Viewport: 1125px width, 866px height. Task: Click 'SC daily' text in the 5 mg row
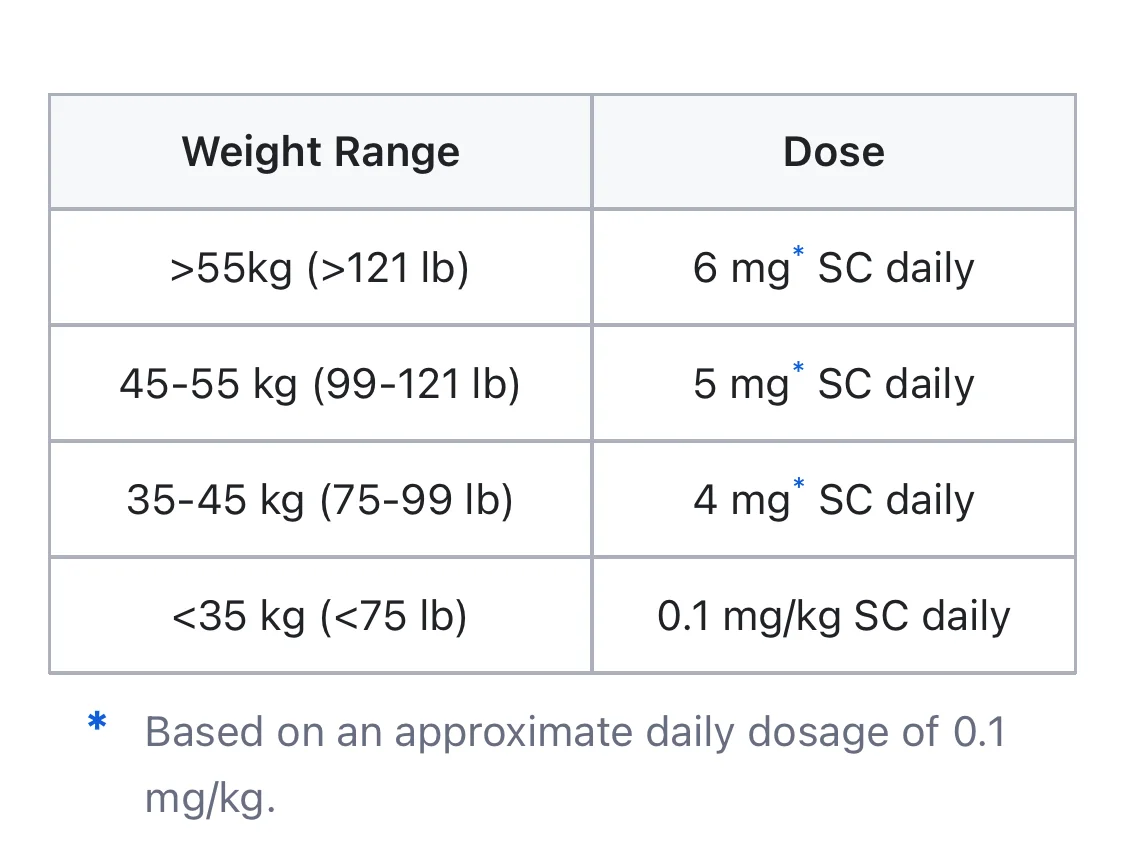(x=896, y=384)
